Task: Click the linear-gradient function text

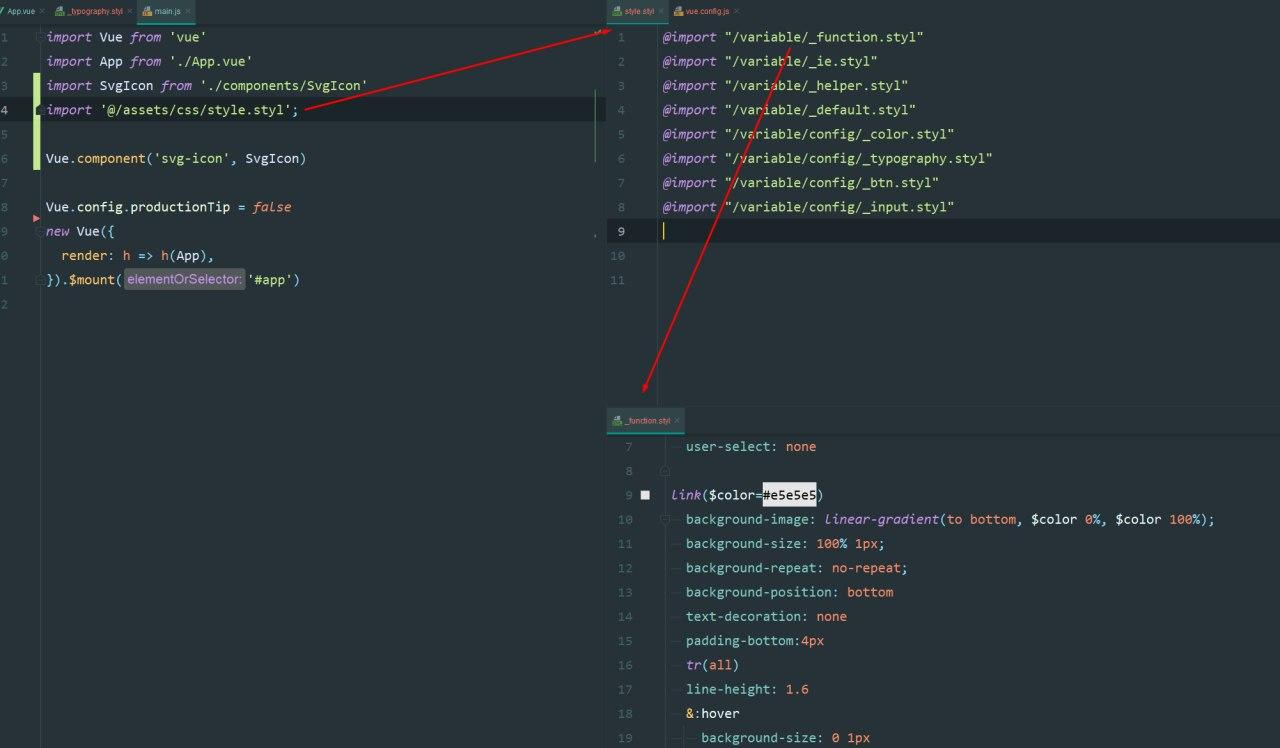Action: coord(882,519)
